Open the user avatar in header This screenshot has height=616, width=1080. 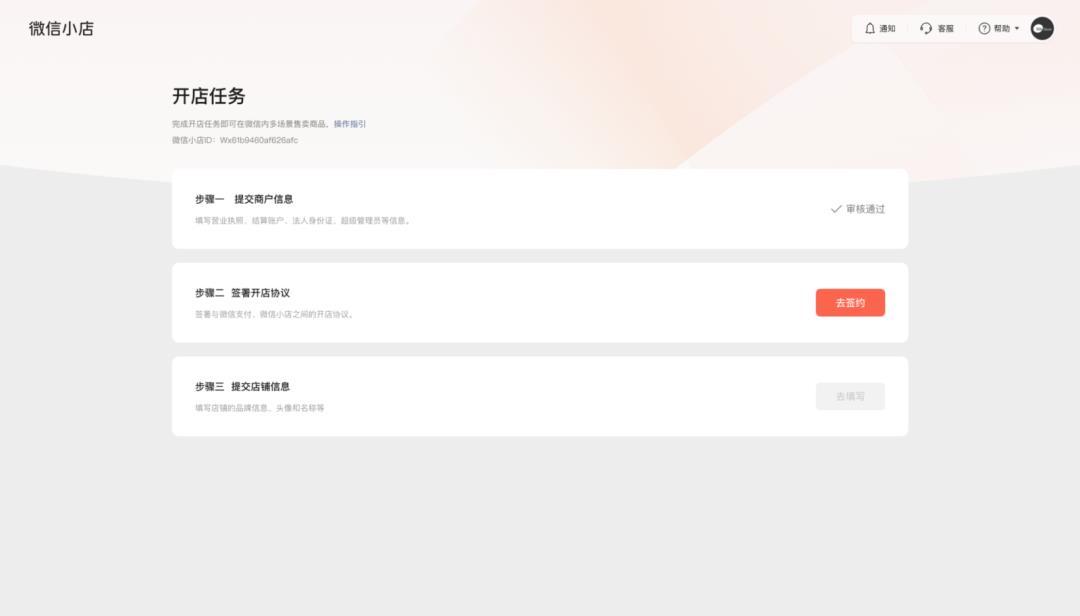tap(1041, 28)
